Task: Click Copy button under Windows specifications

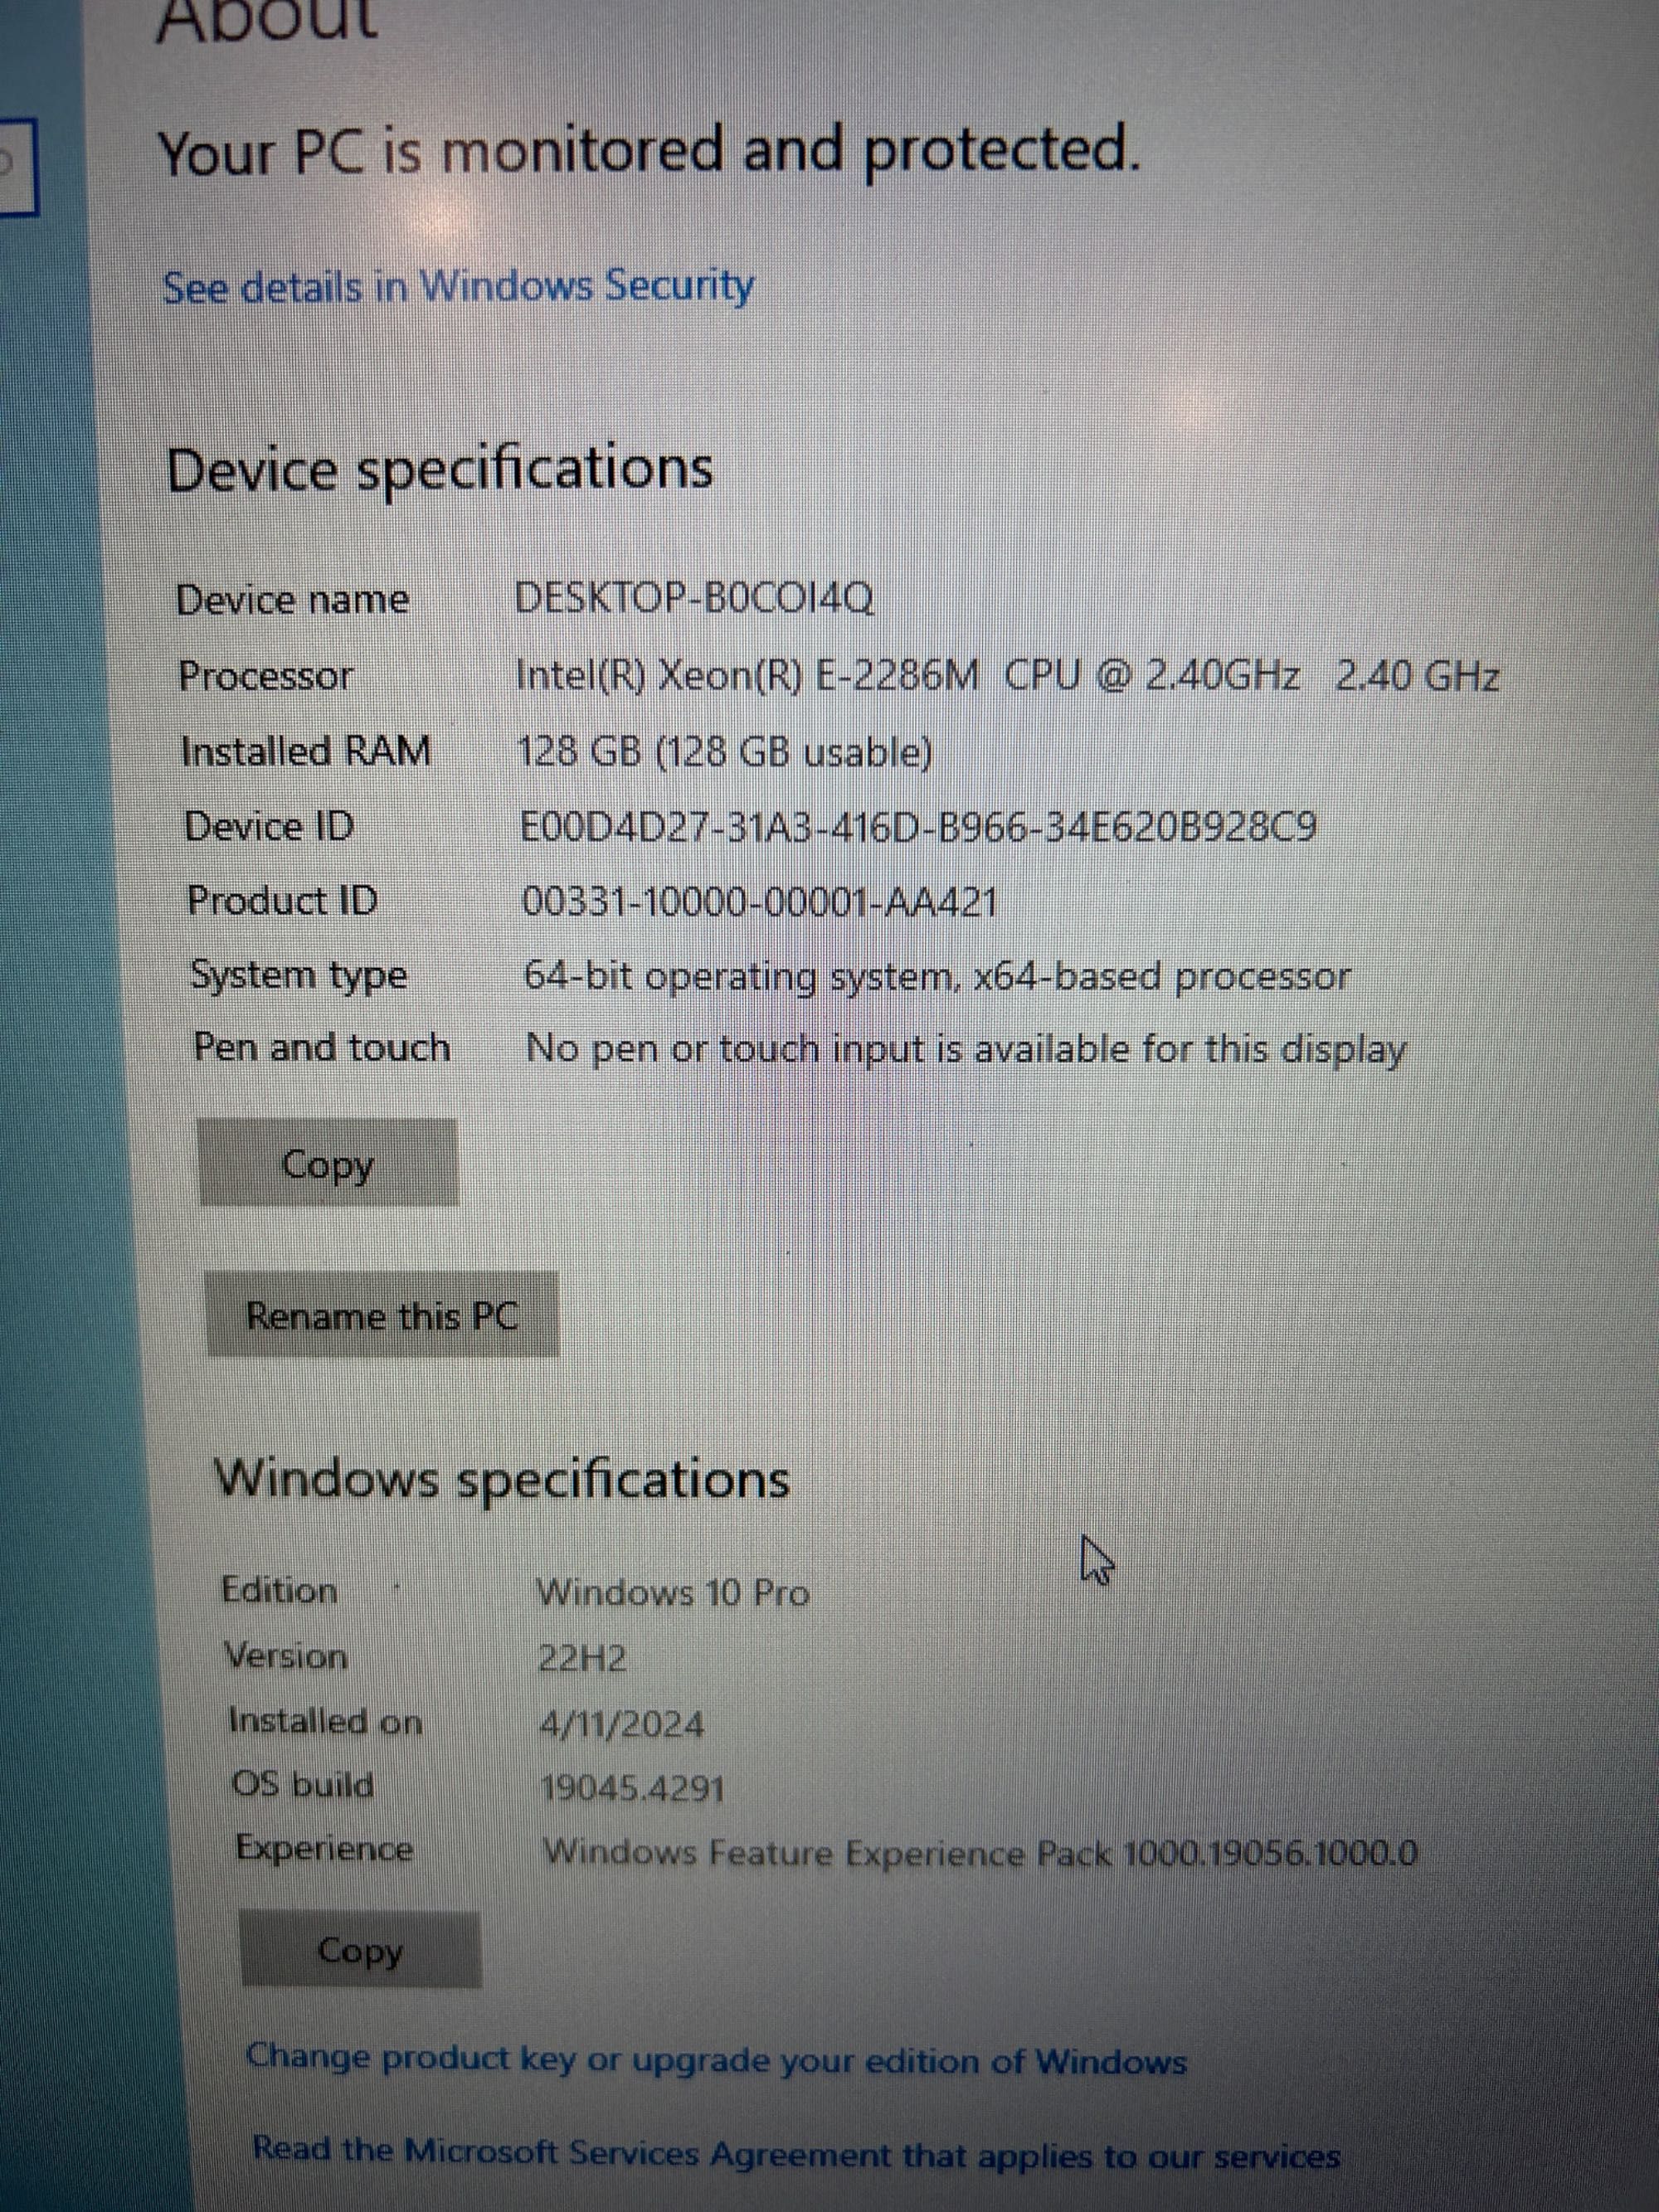Action: coord(360,1950)
